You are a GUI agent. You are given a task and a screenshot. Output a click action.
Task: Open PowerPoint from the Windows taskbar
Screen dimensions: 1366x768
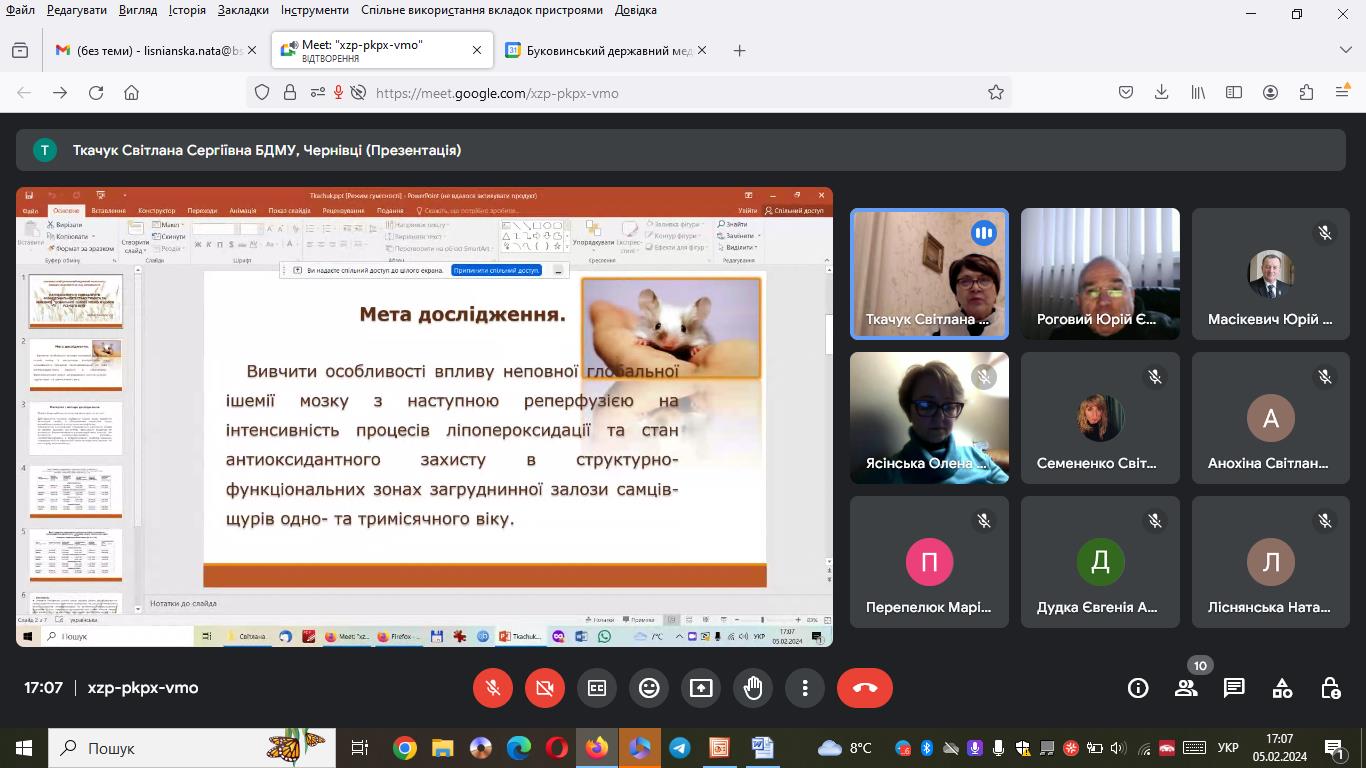coord(719,748)
